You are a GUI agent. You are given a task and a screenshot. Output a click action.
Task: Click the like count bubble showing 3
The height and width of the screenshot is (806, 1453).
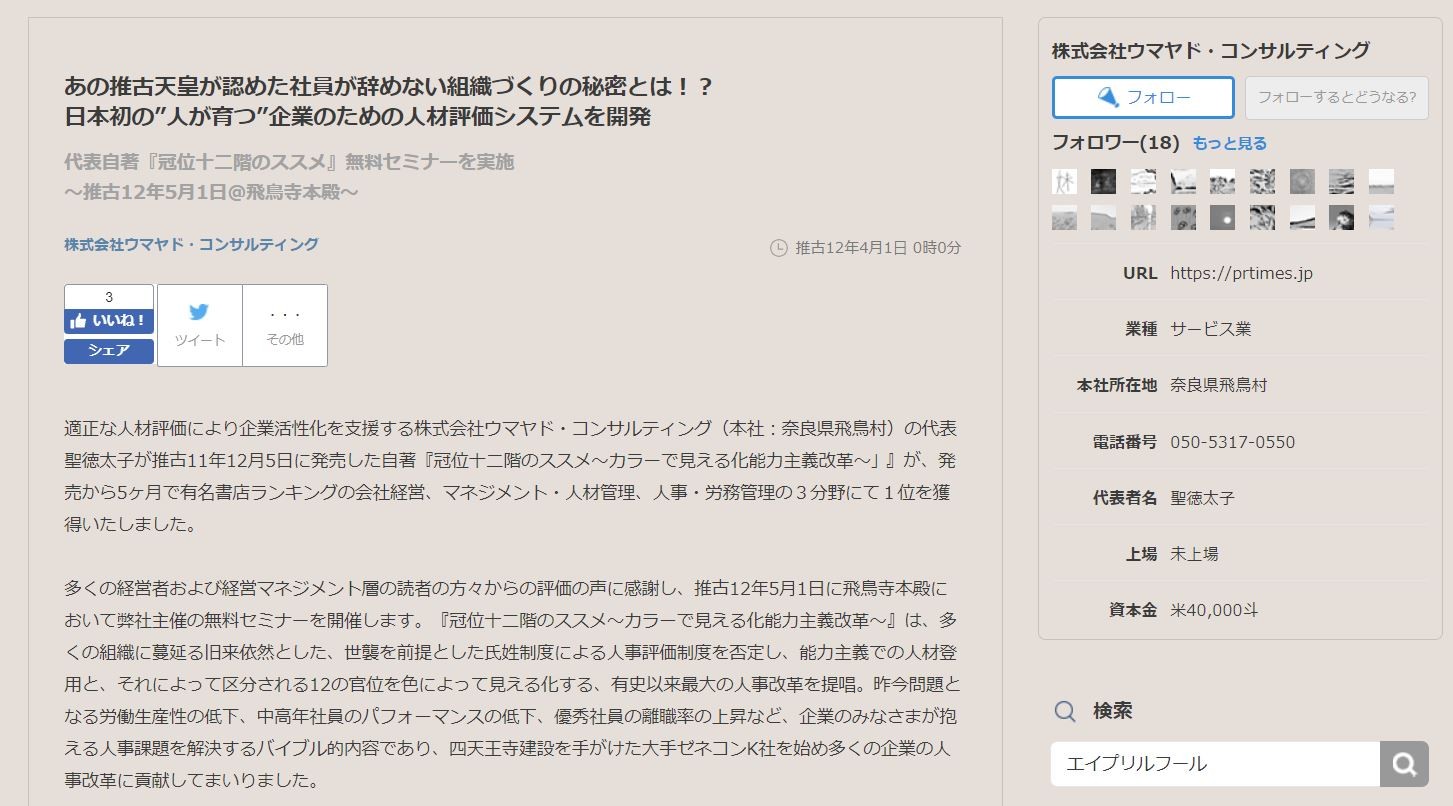click(x=109, y=297)
